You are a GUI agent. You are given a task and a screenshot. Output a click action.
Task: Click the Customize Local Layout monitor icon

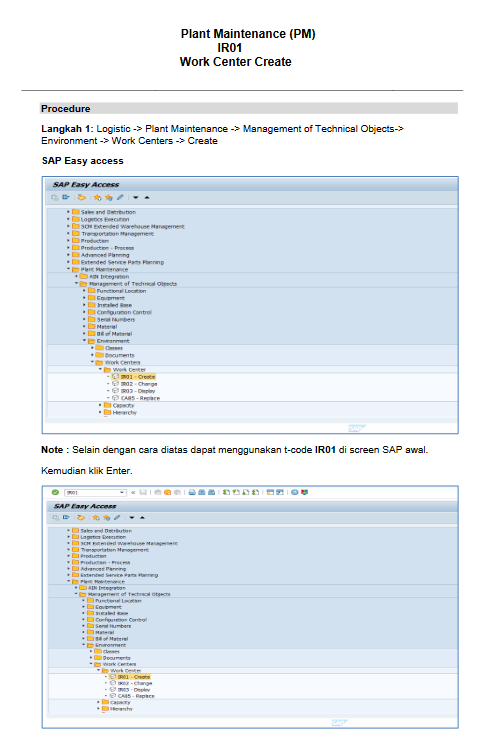point(304,492)
